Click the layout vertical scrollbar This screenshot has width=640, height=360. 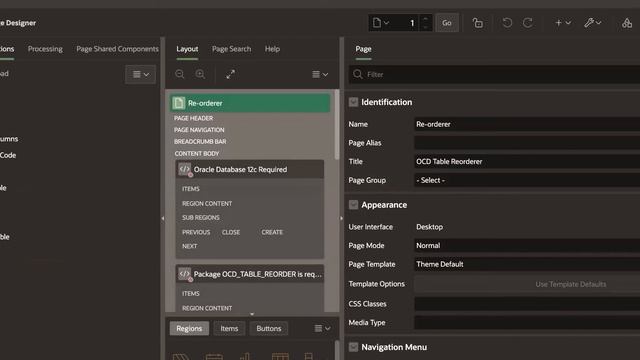point(337,124)
